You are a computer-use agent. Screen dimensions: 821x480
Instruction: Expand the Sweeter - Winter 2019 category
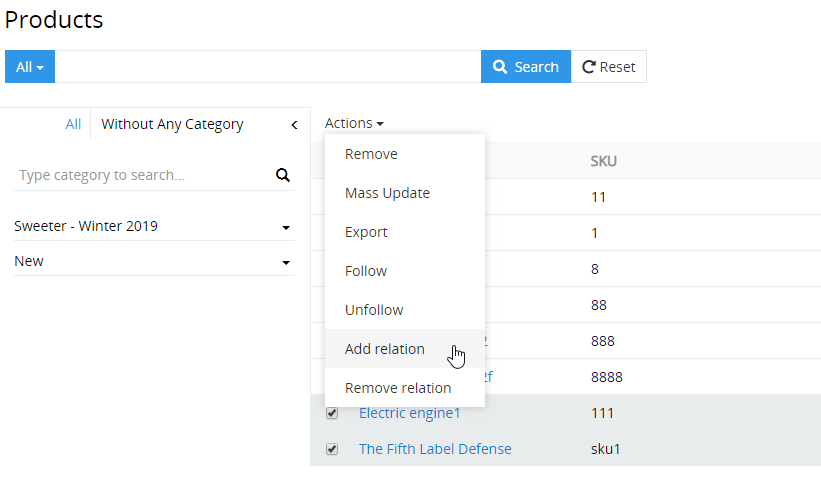(x=286, y=227)
